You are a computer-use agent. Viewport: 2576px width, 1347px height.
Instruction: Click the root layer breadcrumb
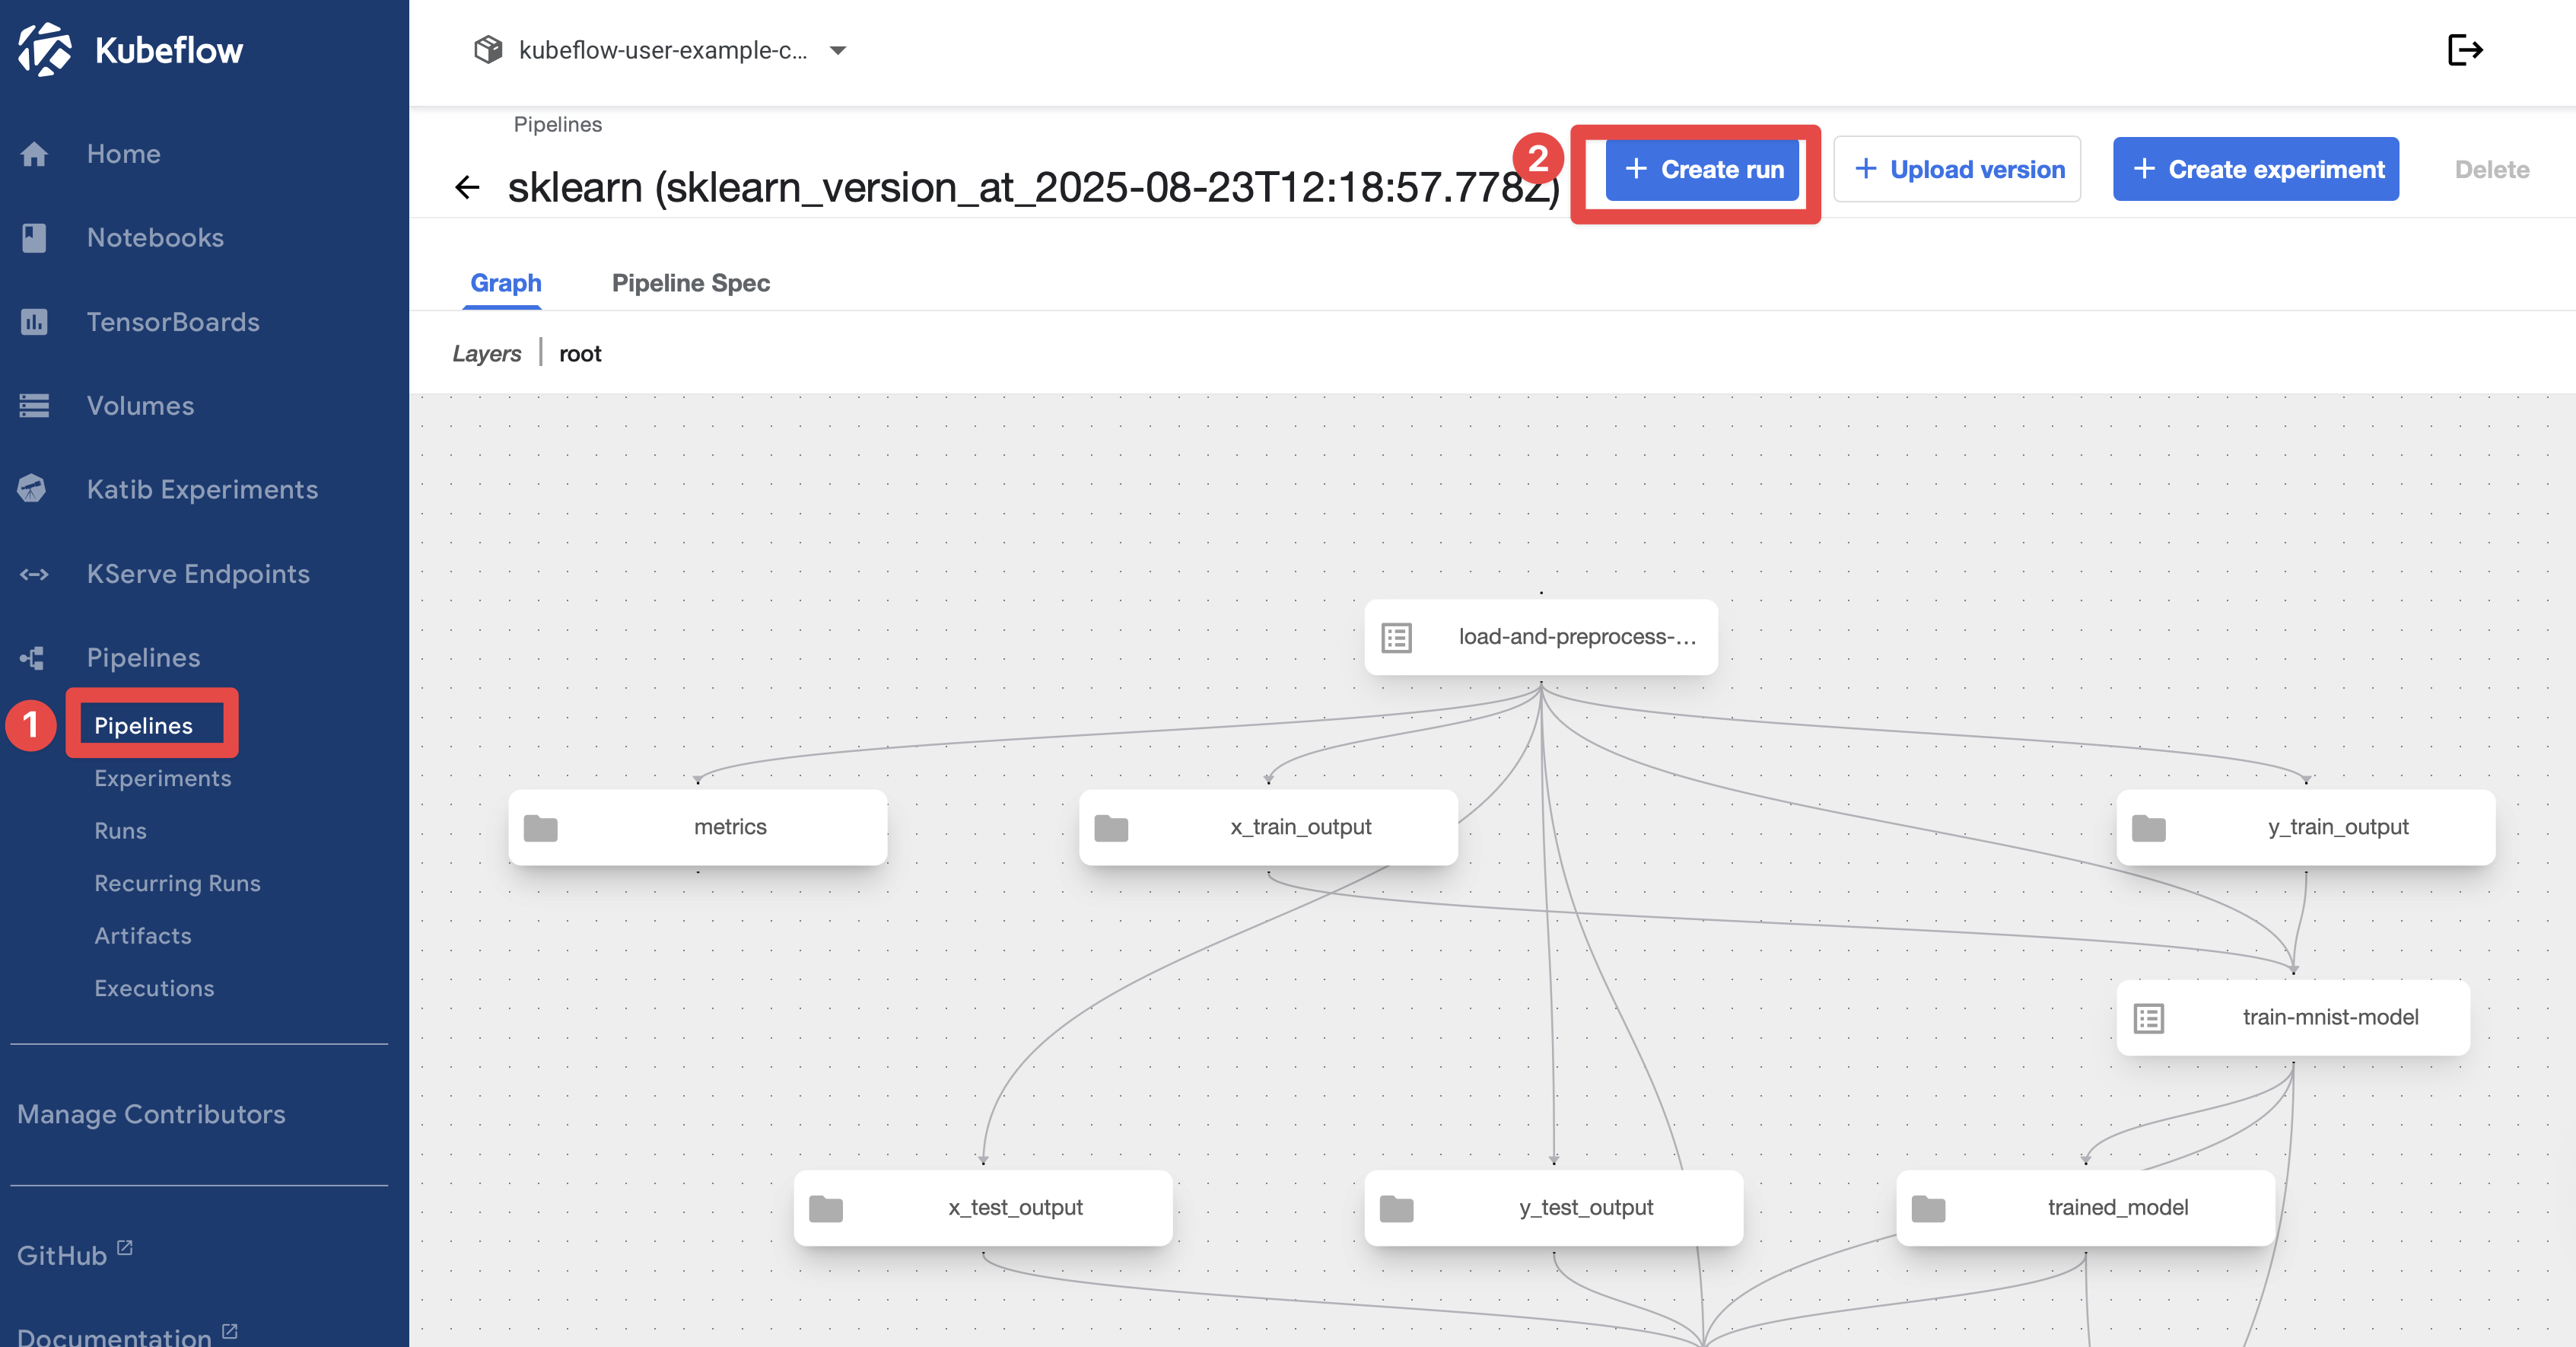click(x=580, y=354)
